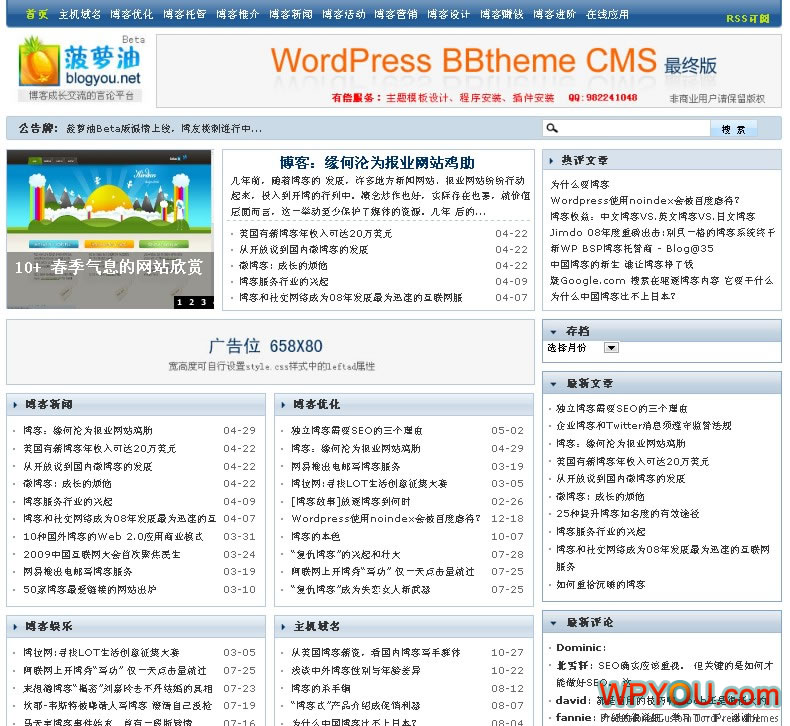The height and width of the screenshot is (726, 790).
Task: Click the arrow icon beside 热评文章 header
Action: (x=551, y=161)
